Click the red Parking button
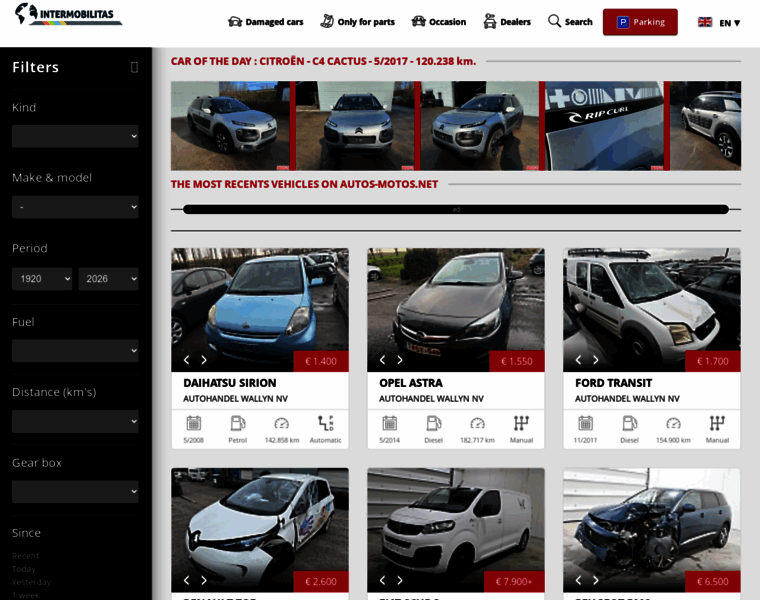Image resolution: width=760 pixels, height=600 pixels. (x=640, y=22)
